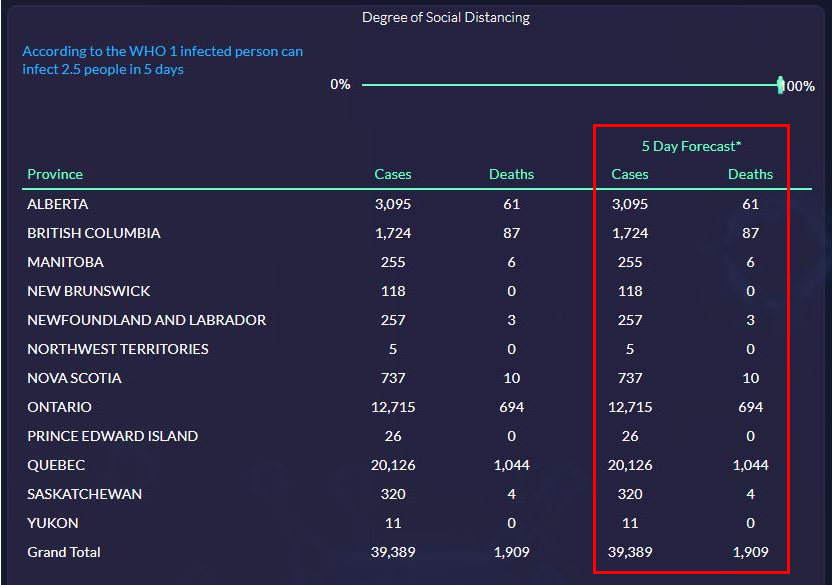Select the YUKON territory label
832x585 pixels.
[x=53, y=523]
